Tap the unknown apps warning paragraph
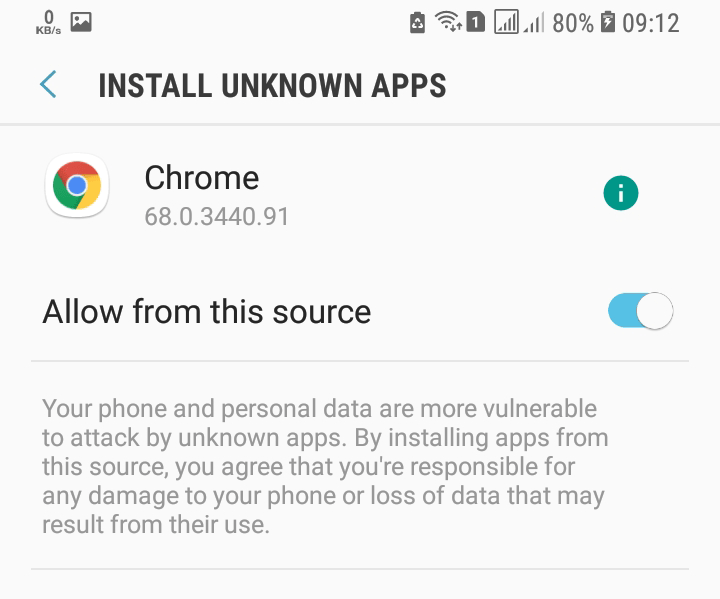The image size is (720, 599). [325, 466]
